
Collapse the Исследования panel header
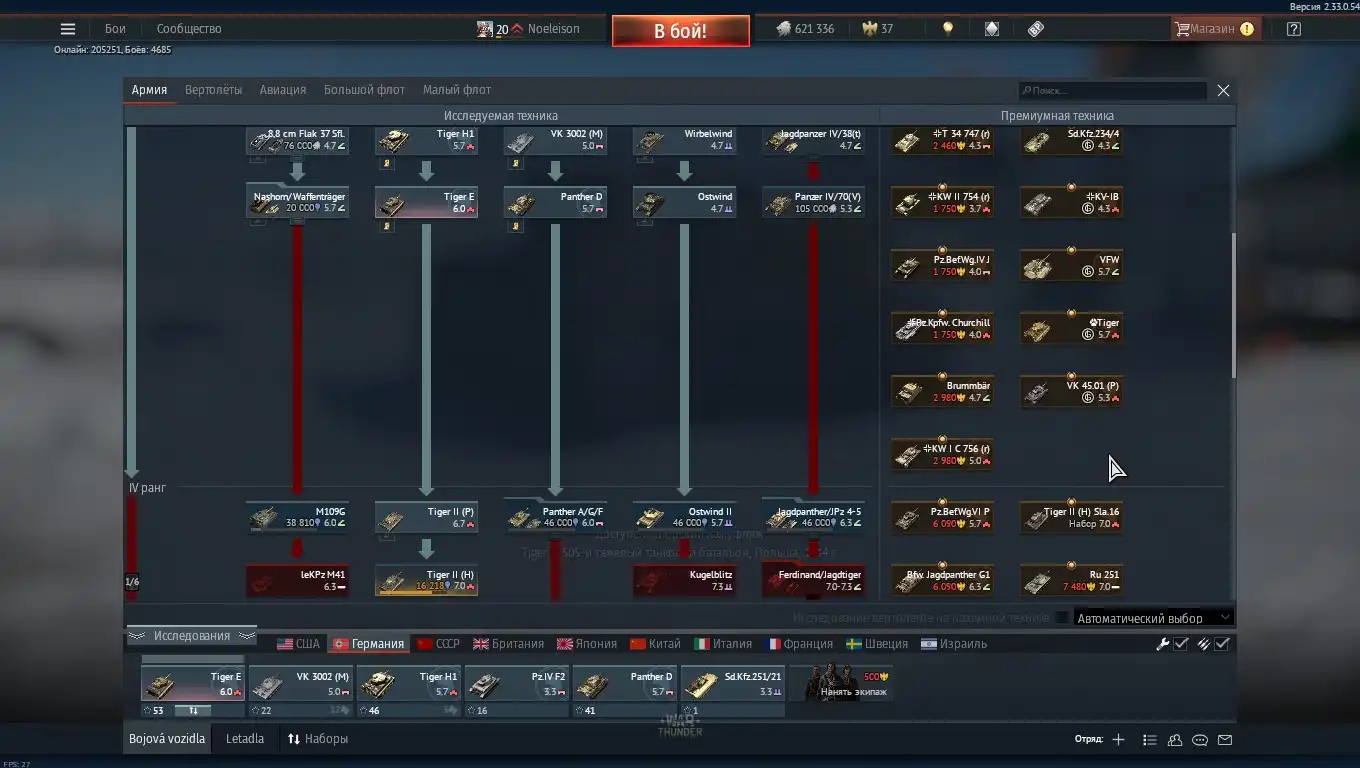191,636
